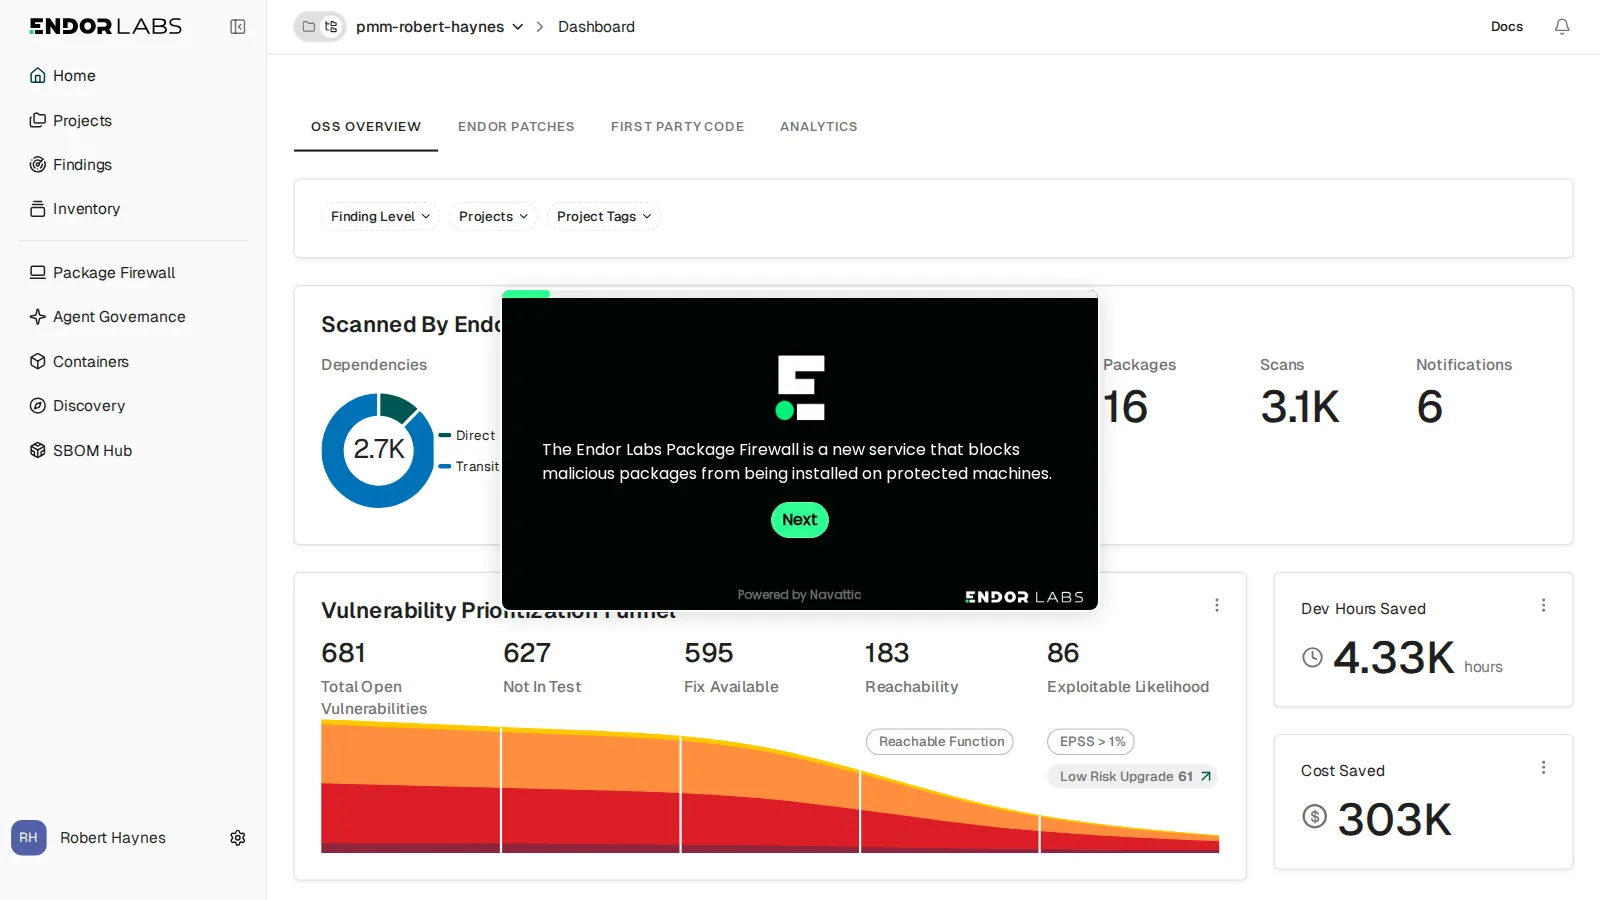Click the 595 Fix Available value

(709, 653)
